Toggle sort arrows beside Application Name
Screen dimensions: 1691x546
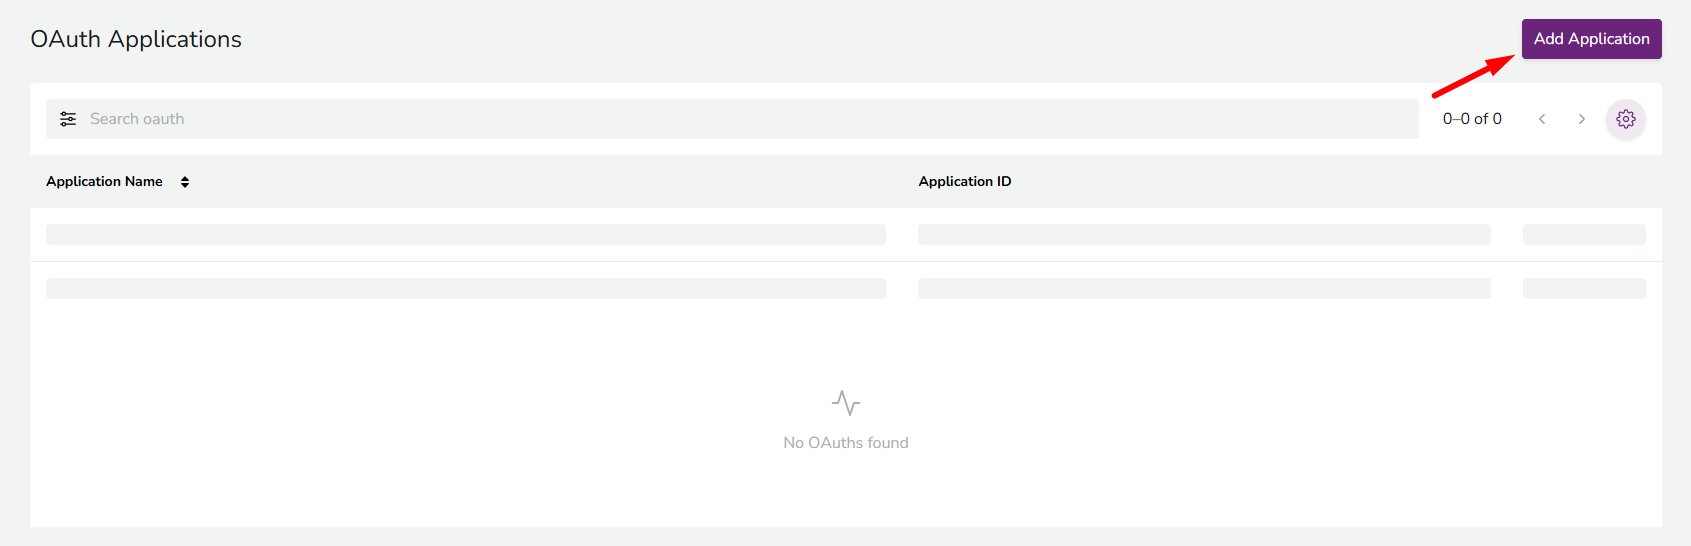coord(185,182)
